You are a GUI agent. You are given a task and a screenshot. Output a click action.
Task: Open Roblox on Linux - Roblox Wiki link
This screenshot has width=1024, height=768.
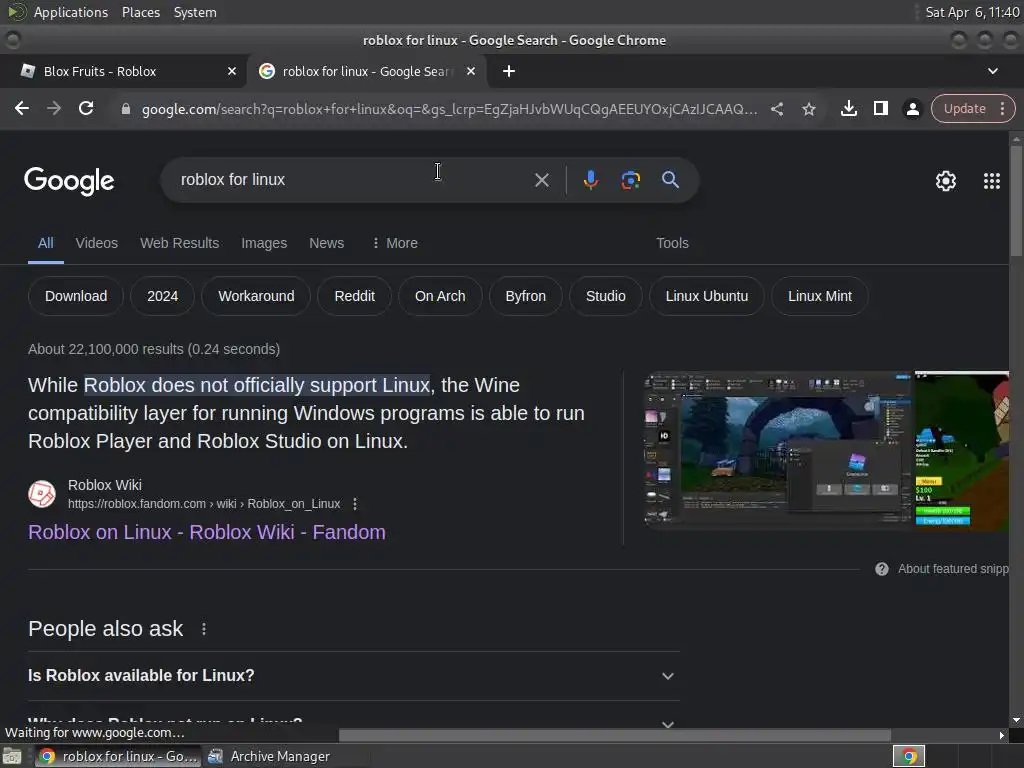coord(206,532)
